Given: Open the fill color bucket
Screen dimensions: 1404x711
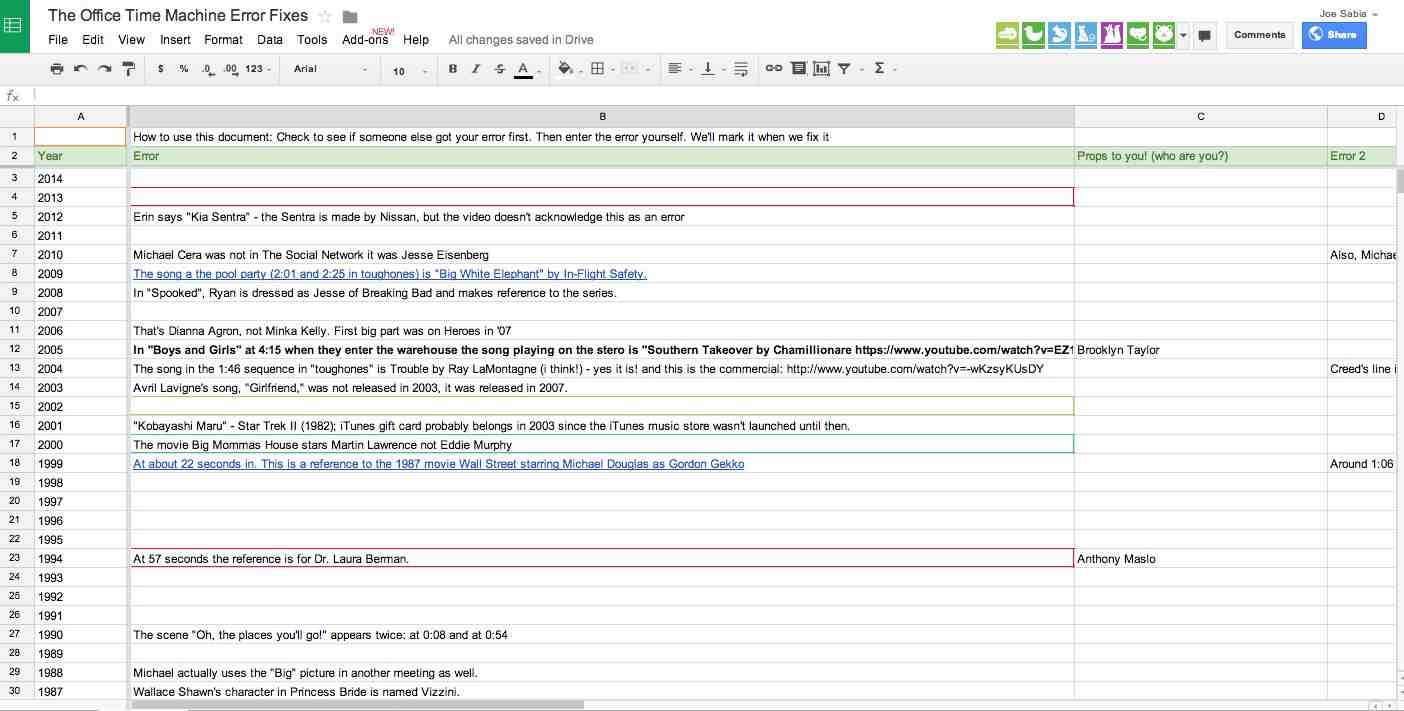Looking at the screenshot, I should [566, 69].
